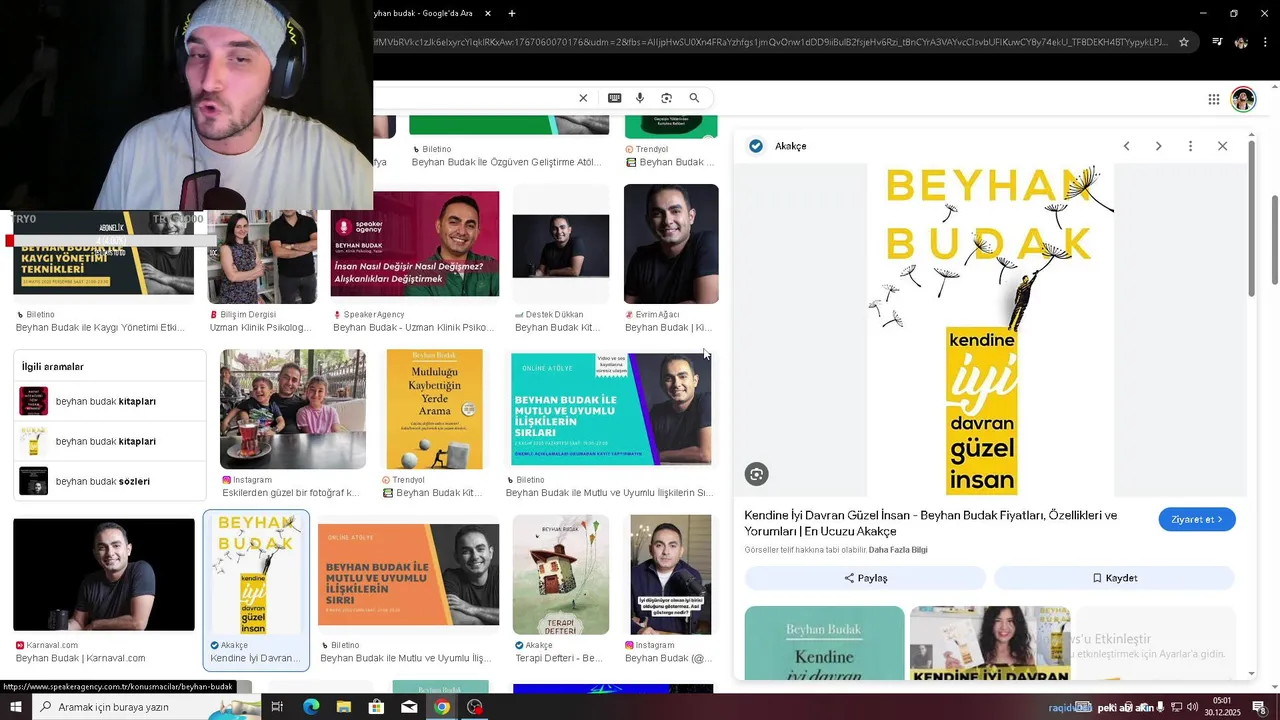1280x720 pixels.
Task: Search by image with Google Lens camera
Action: coord(666,98)
